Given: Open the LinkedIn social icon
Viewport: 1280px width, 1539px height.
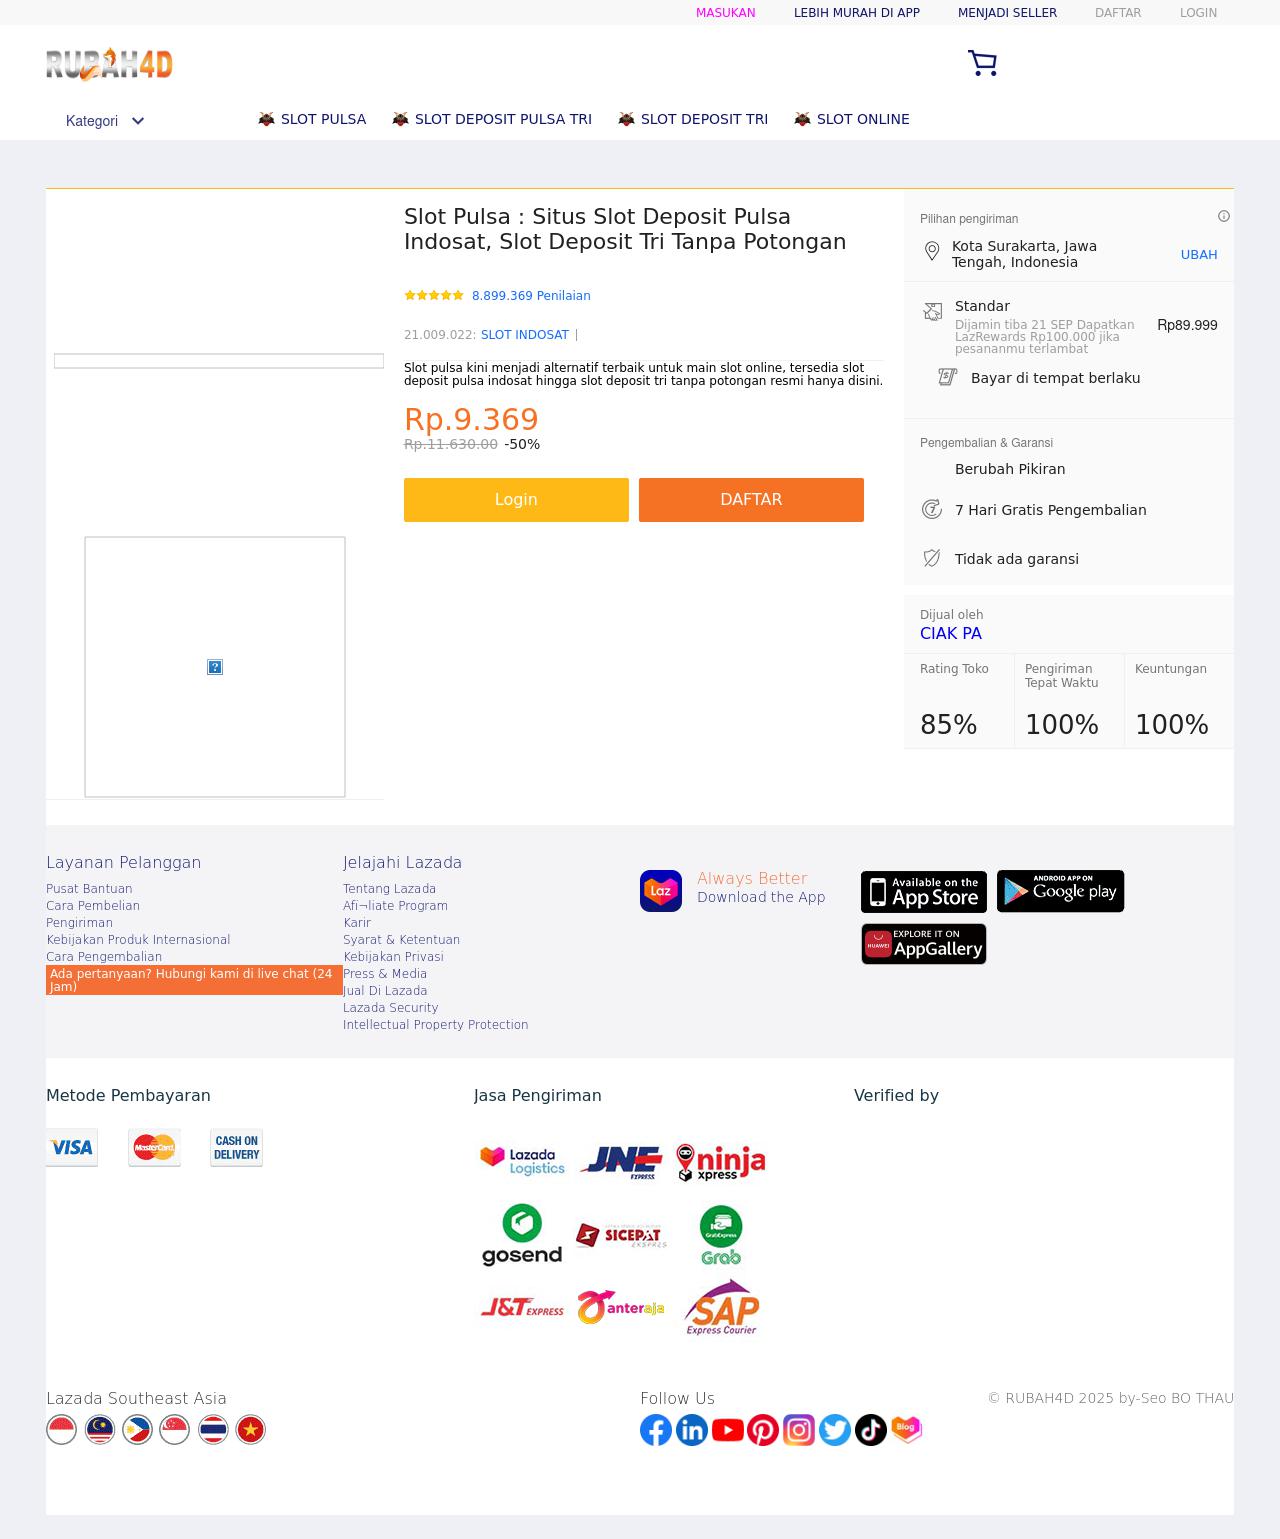Looking at the screenshot, I should tap(692, 1430).
